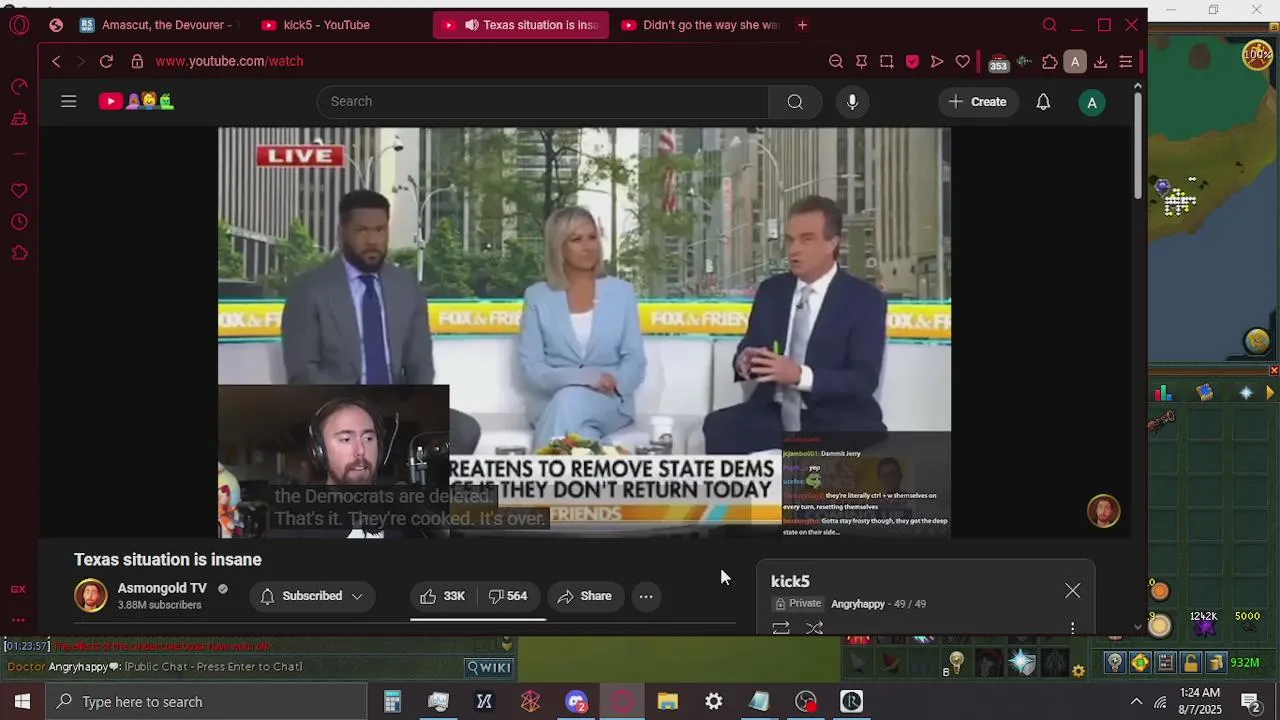
Task: Toggle shuffle on the kick5 playlist
Action: (814, 628)
